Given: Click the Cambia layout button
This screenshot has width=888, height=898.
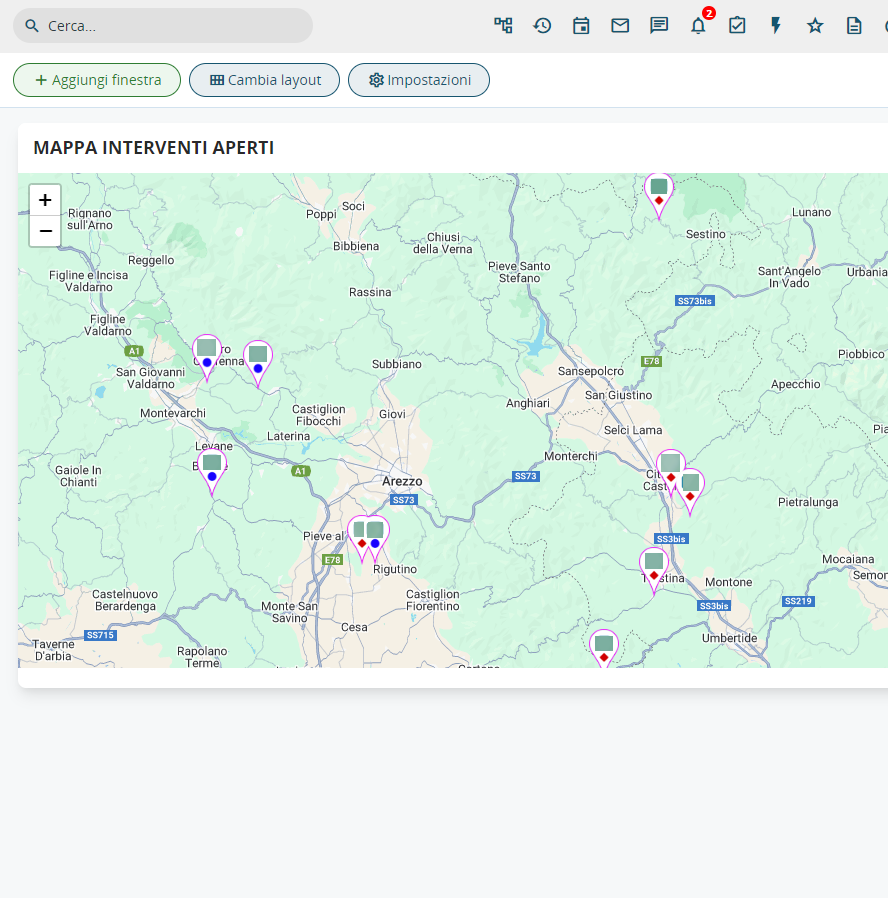Looking at the screenshot, I should point(265,80).
